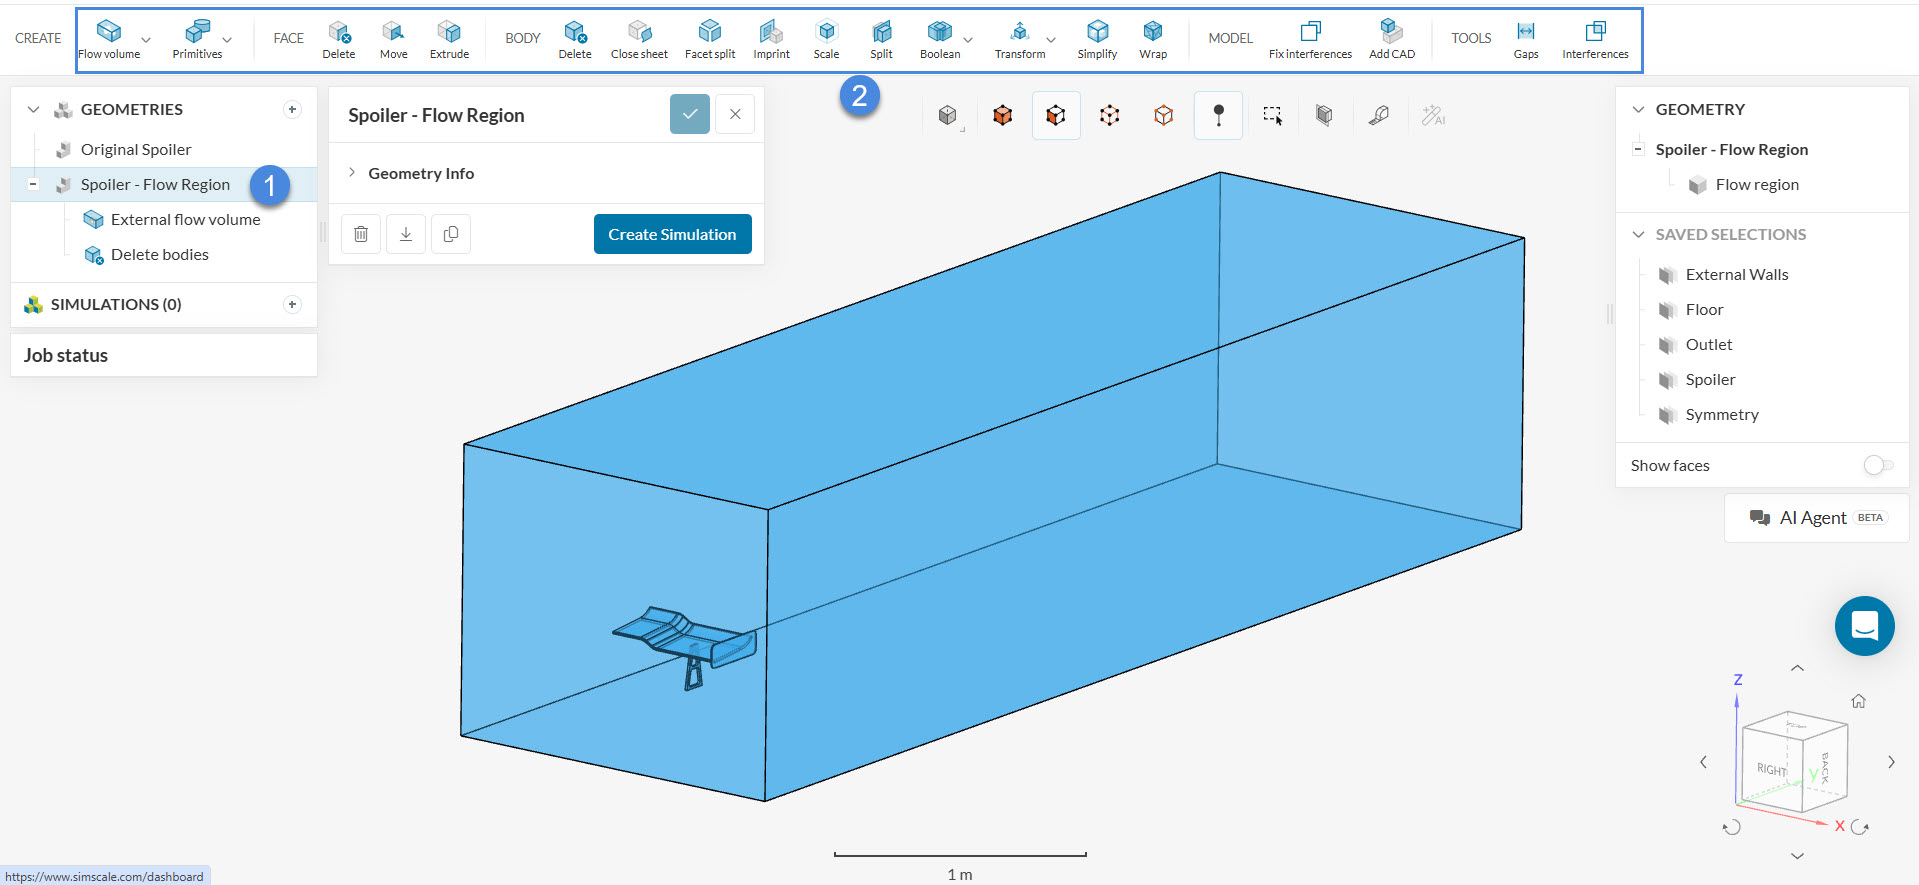Click the RIGHT face of orientation cube
Screen dimensions: 1919x885
[1771, 768]
